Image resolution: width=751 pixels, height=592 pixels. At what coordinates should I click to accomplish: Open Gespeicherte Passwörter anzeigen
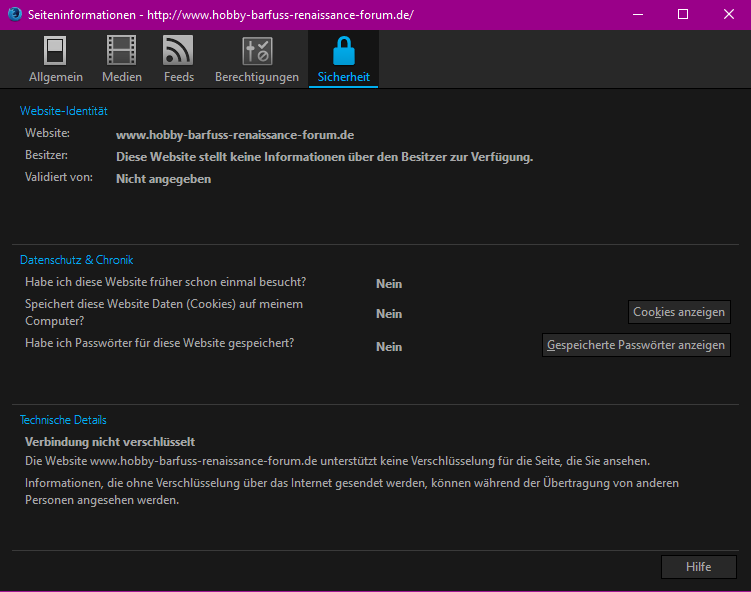(636, 345)
